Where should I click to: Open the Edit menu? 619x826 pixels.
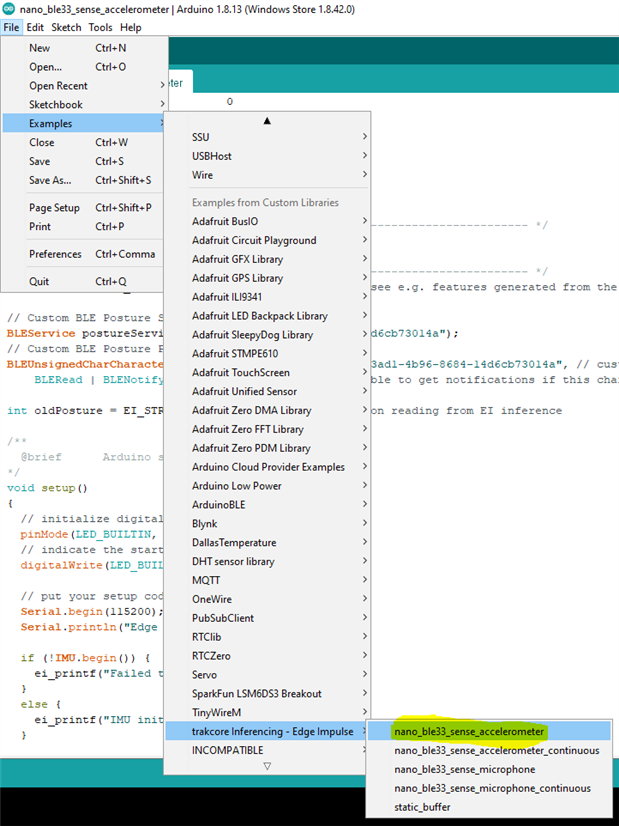pyautogui.click(x=35, y=27)
